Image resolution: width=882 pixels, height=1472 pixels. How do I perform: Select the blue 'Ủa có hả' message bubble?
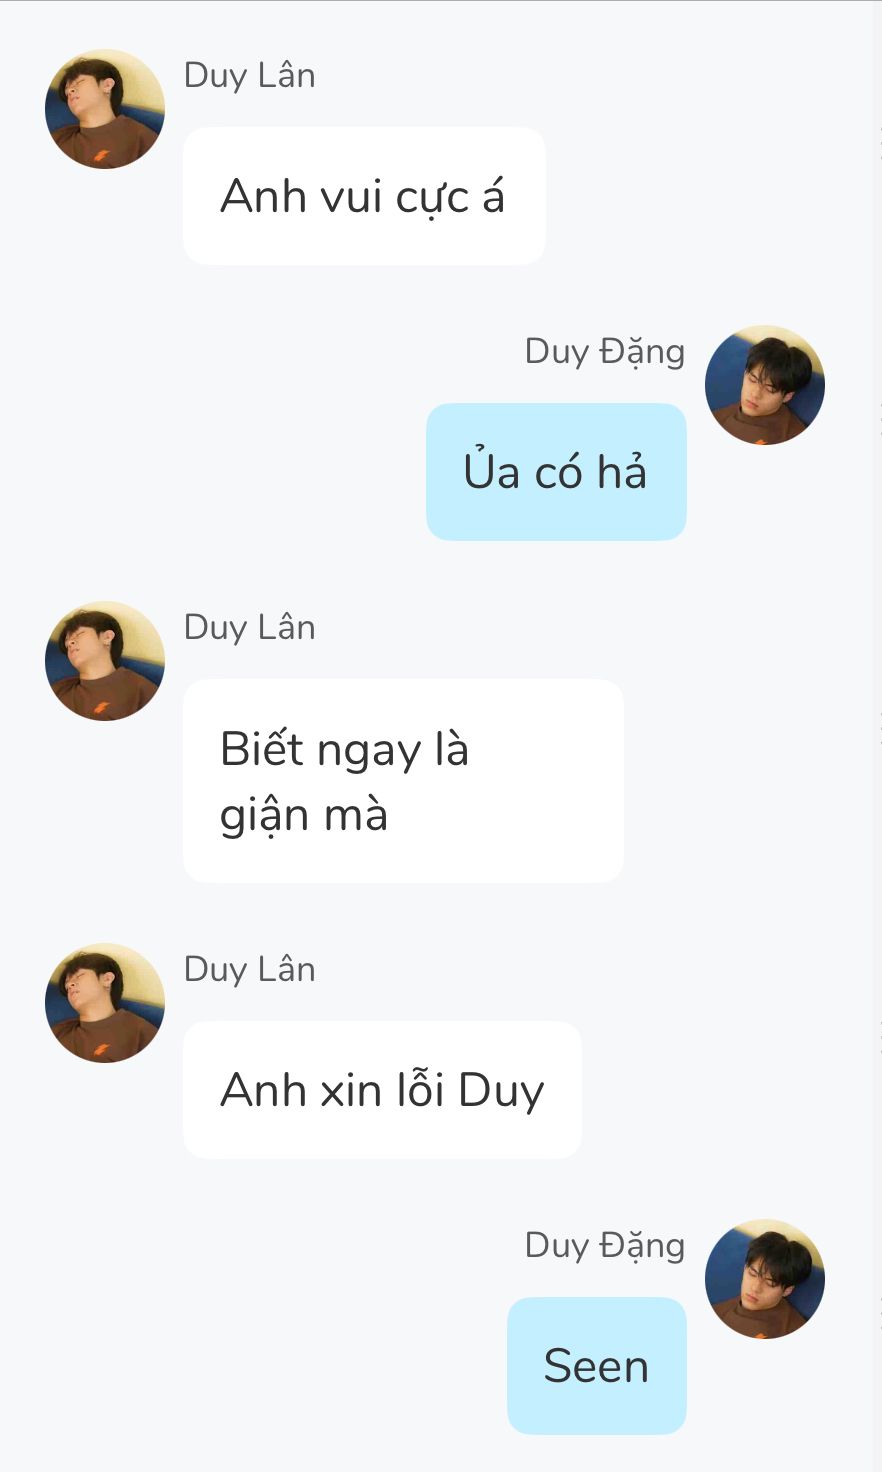click(x=556, y=472)
